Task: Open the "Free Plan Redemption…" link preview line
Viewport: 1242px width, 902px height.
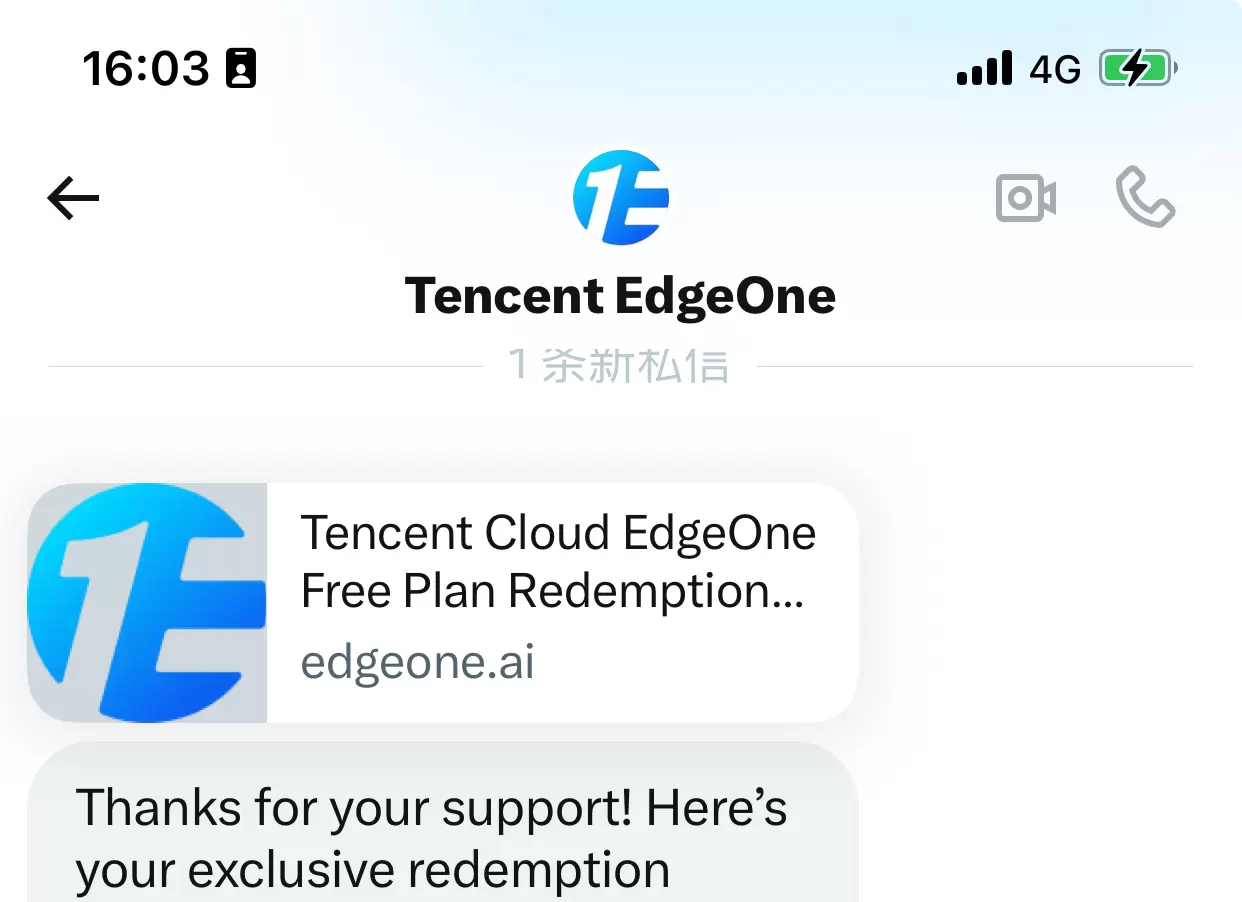Action: click(552, 592)
